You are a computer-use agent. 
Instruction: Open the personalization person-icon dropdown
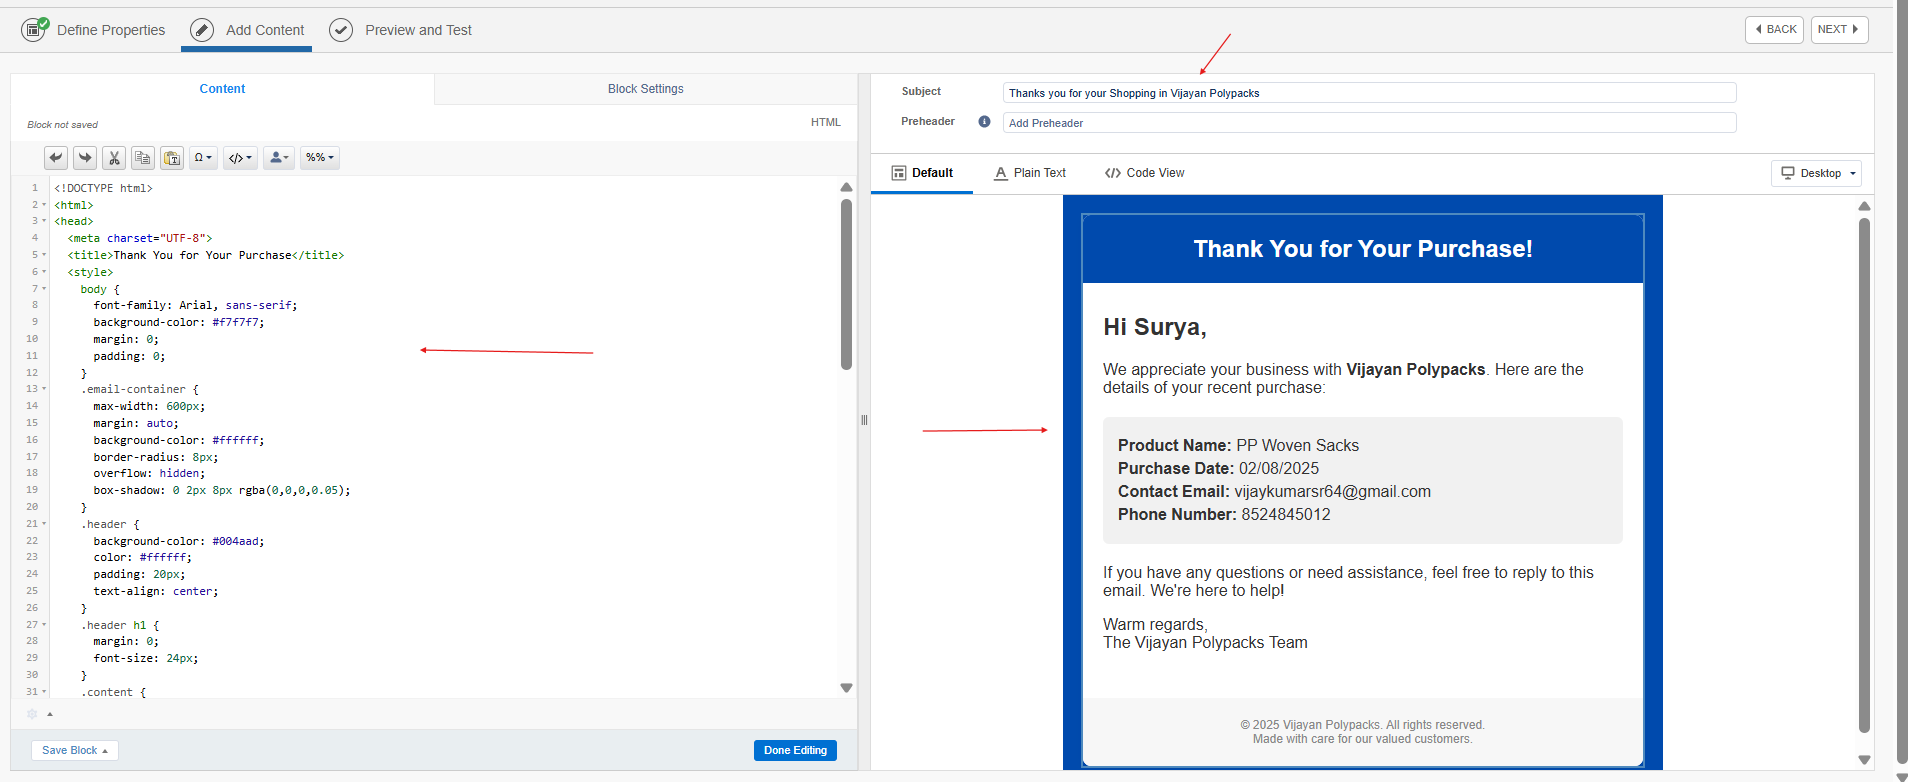279,158
